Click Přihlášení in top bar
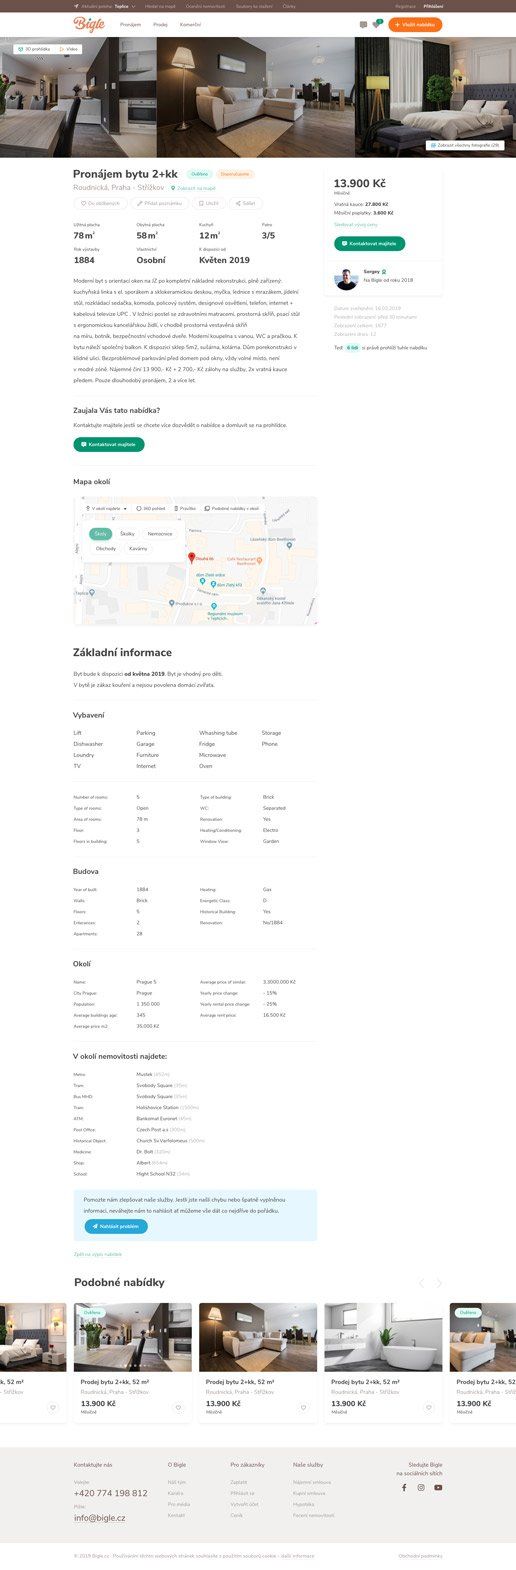 [x=433, y=6]
